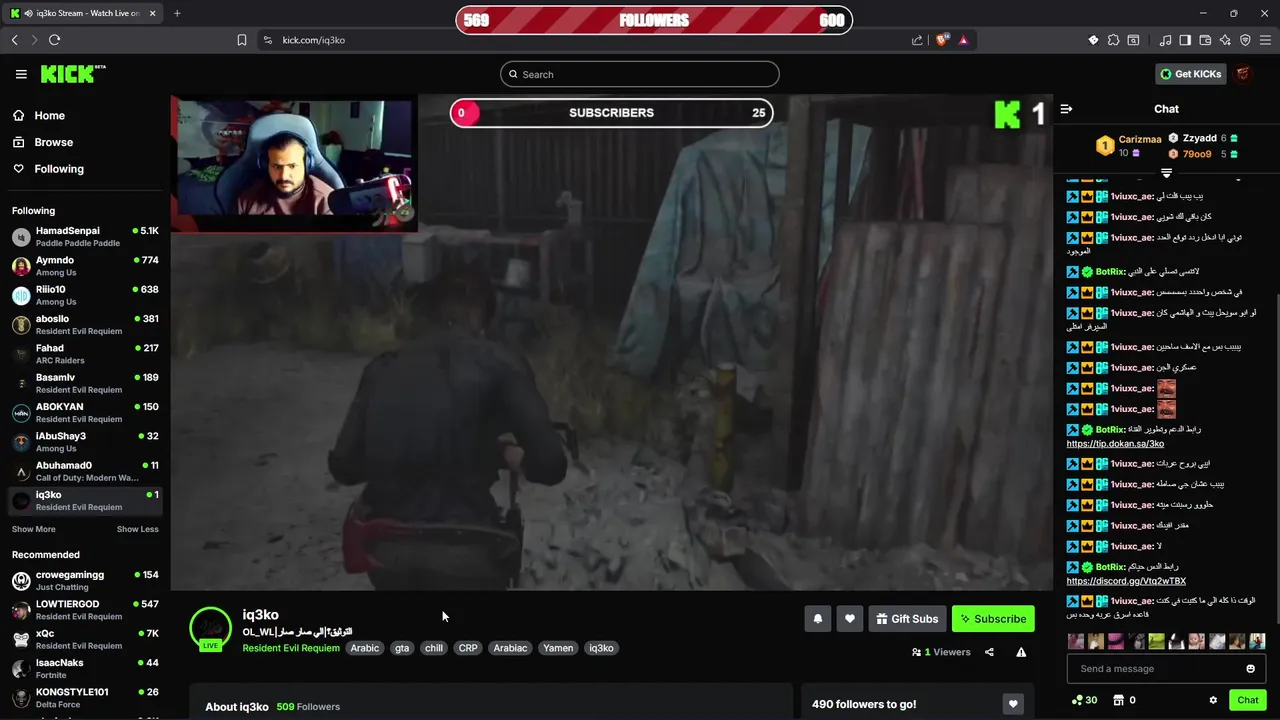Open the discord.gg invite link in chat

pos(1126,581)
